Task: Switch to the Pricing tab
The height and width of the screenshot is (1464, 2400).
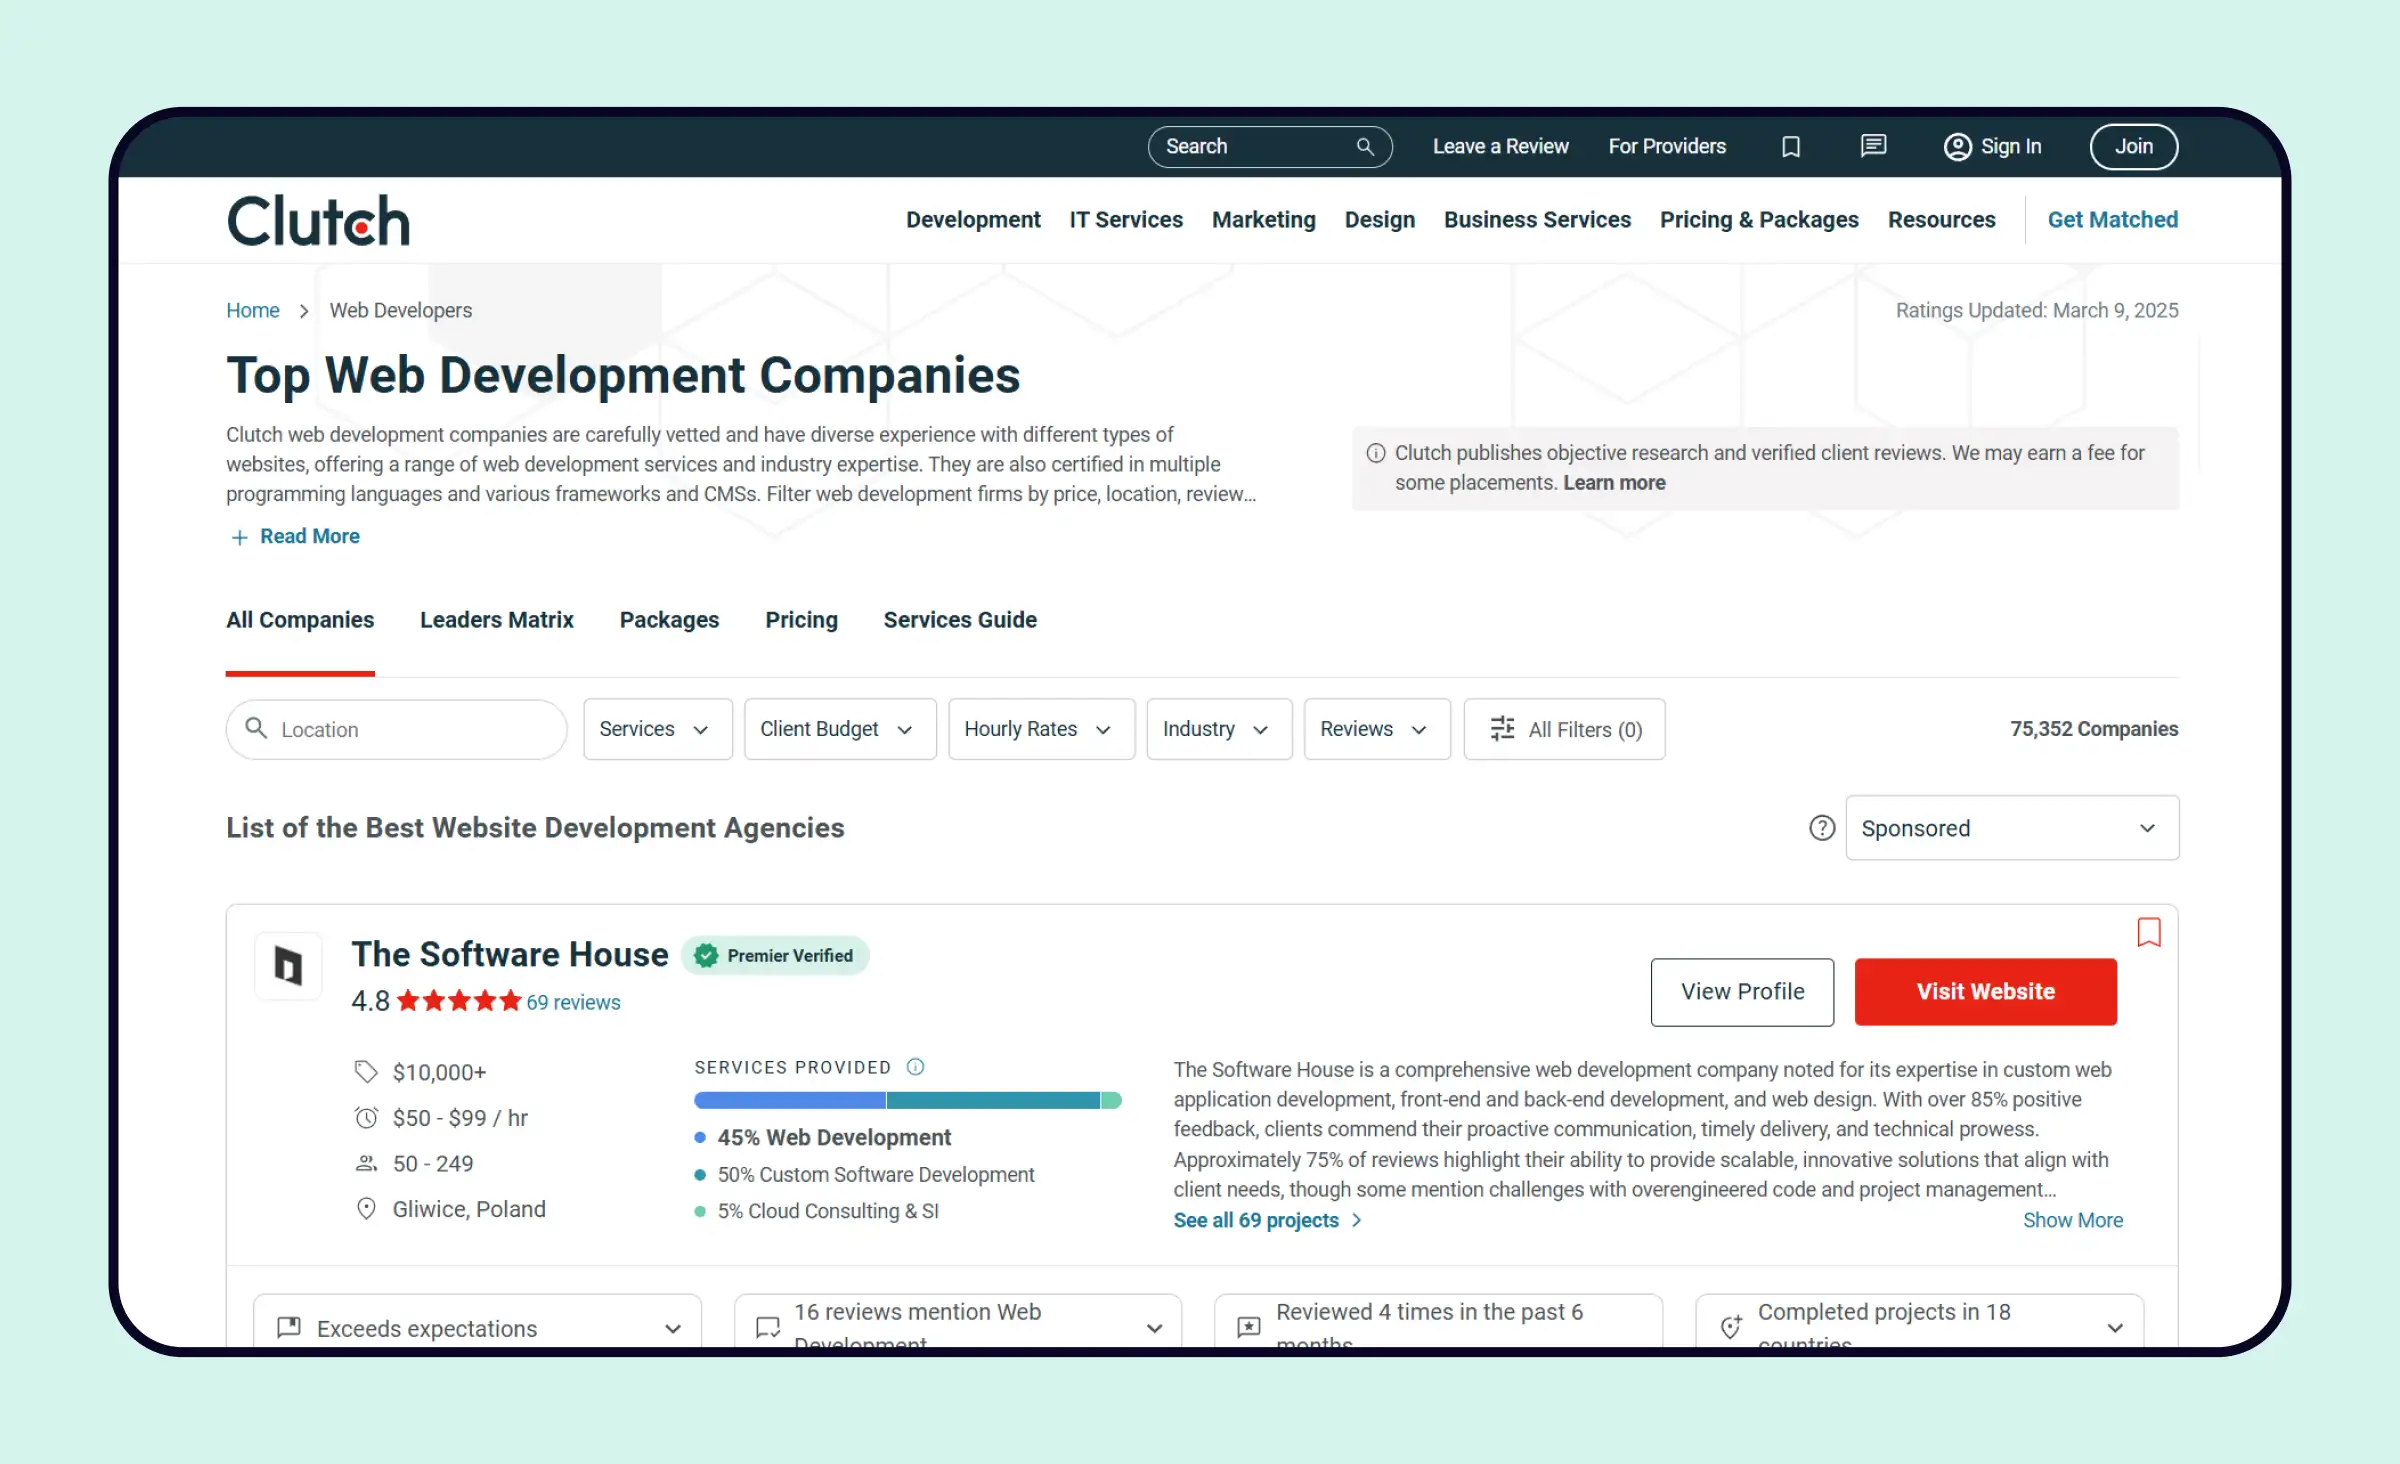Action: click(x=801, y=620)
